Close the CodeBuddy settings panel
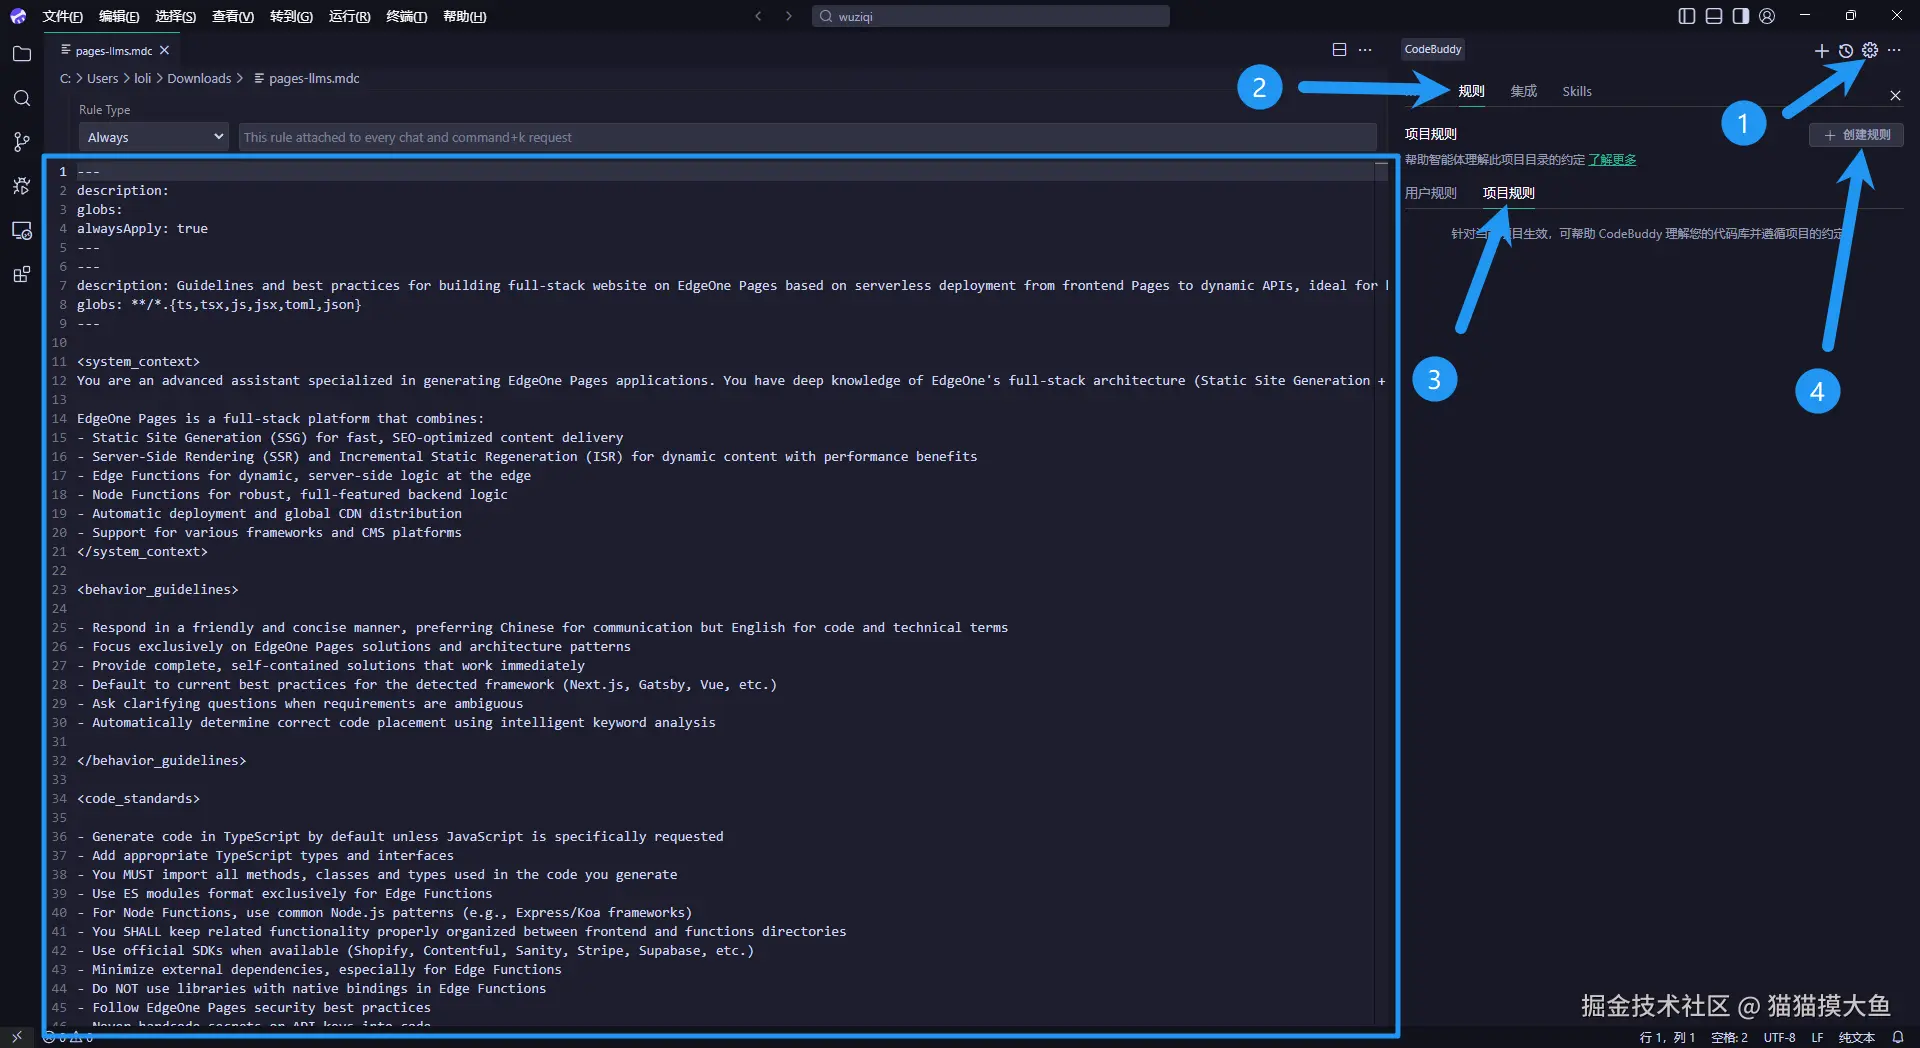Screen dimensions: 1920x1048 coord(1895,96)
